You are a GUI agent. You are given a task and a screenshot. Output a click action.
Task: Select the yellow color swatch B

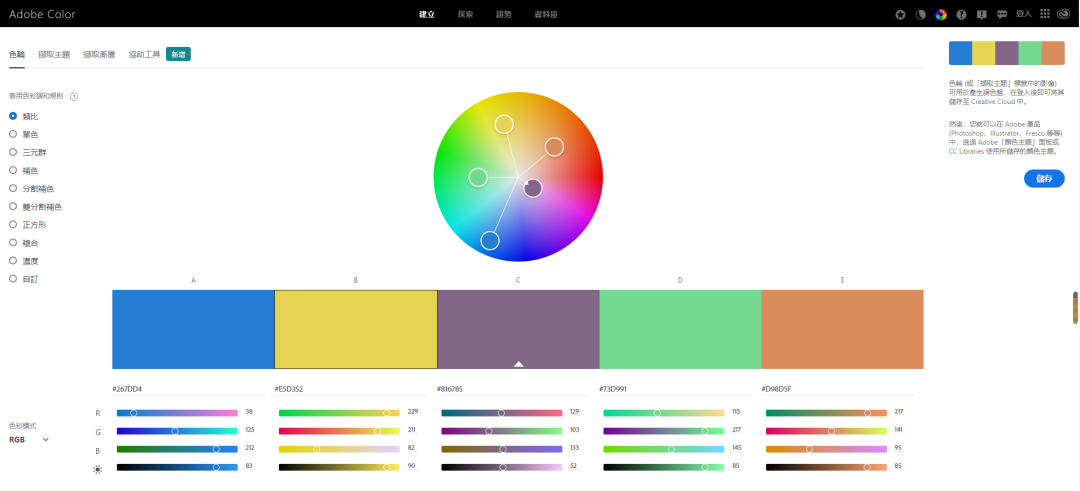355,329
